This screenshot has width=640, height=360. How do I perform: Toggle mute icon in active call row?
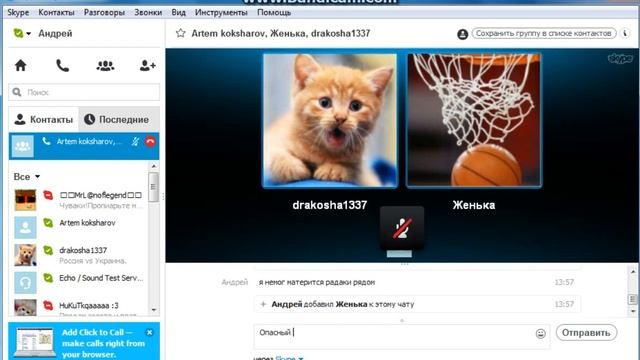[x=135, y=142]
